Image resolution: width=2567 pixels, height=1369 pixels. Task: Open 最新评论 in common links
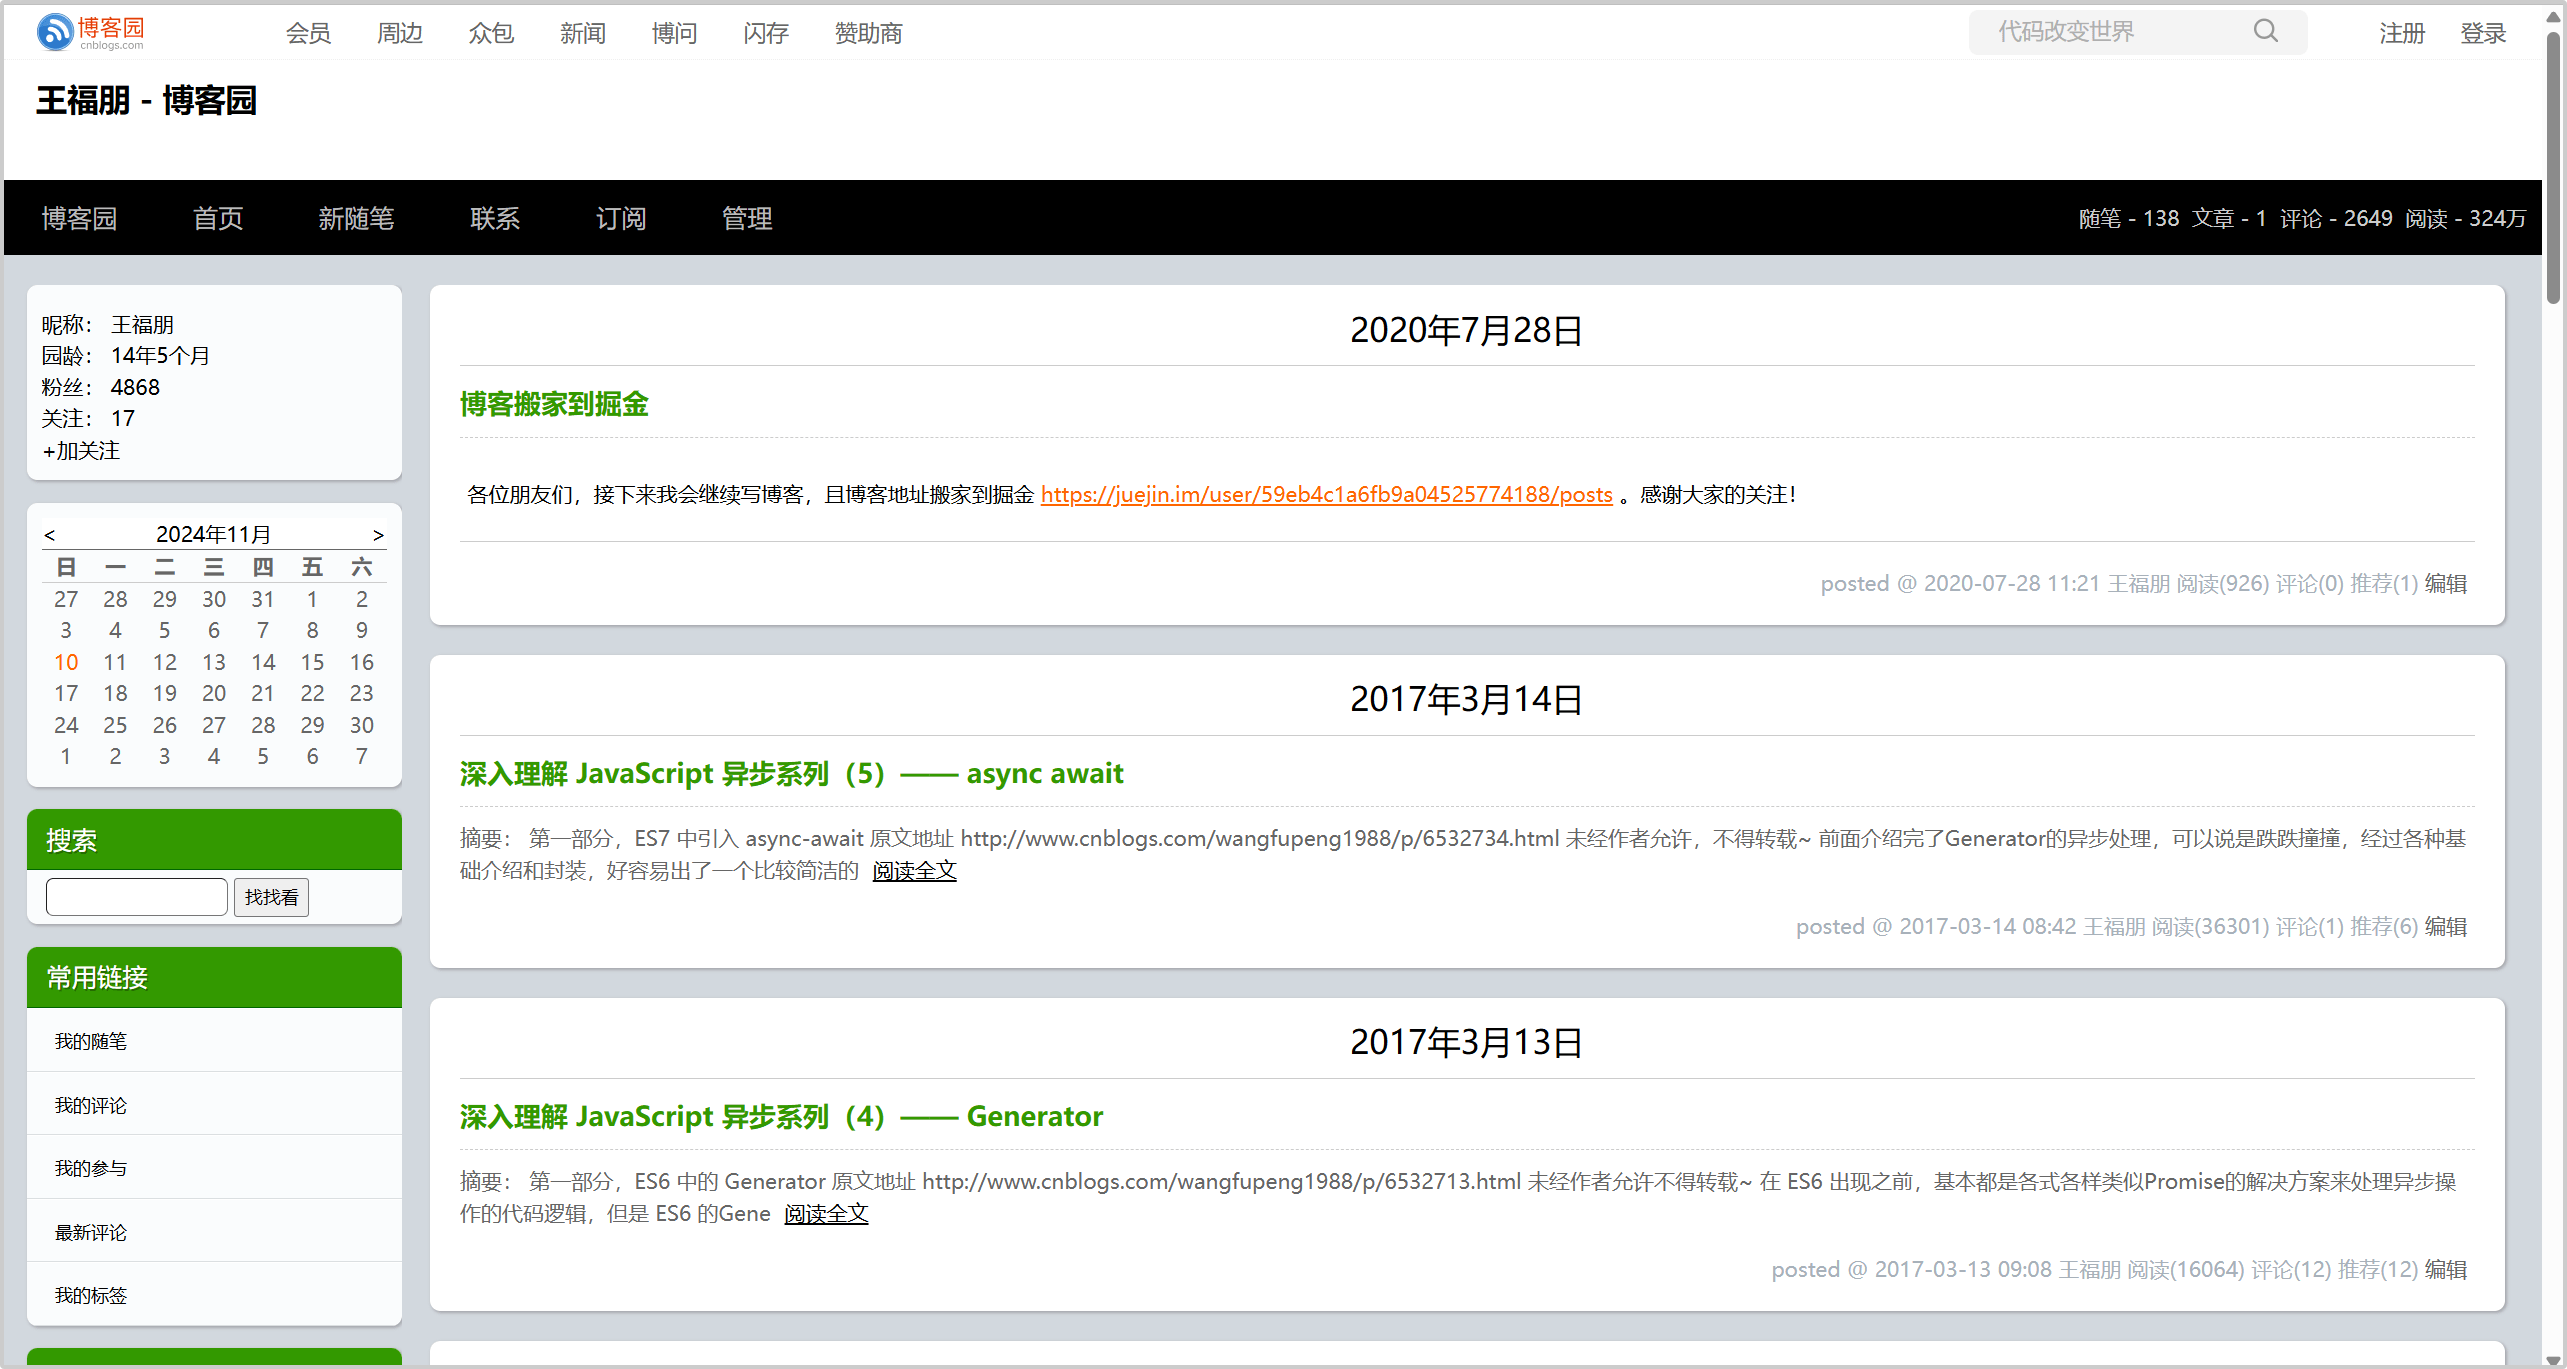tap(90, 1233)
